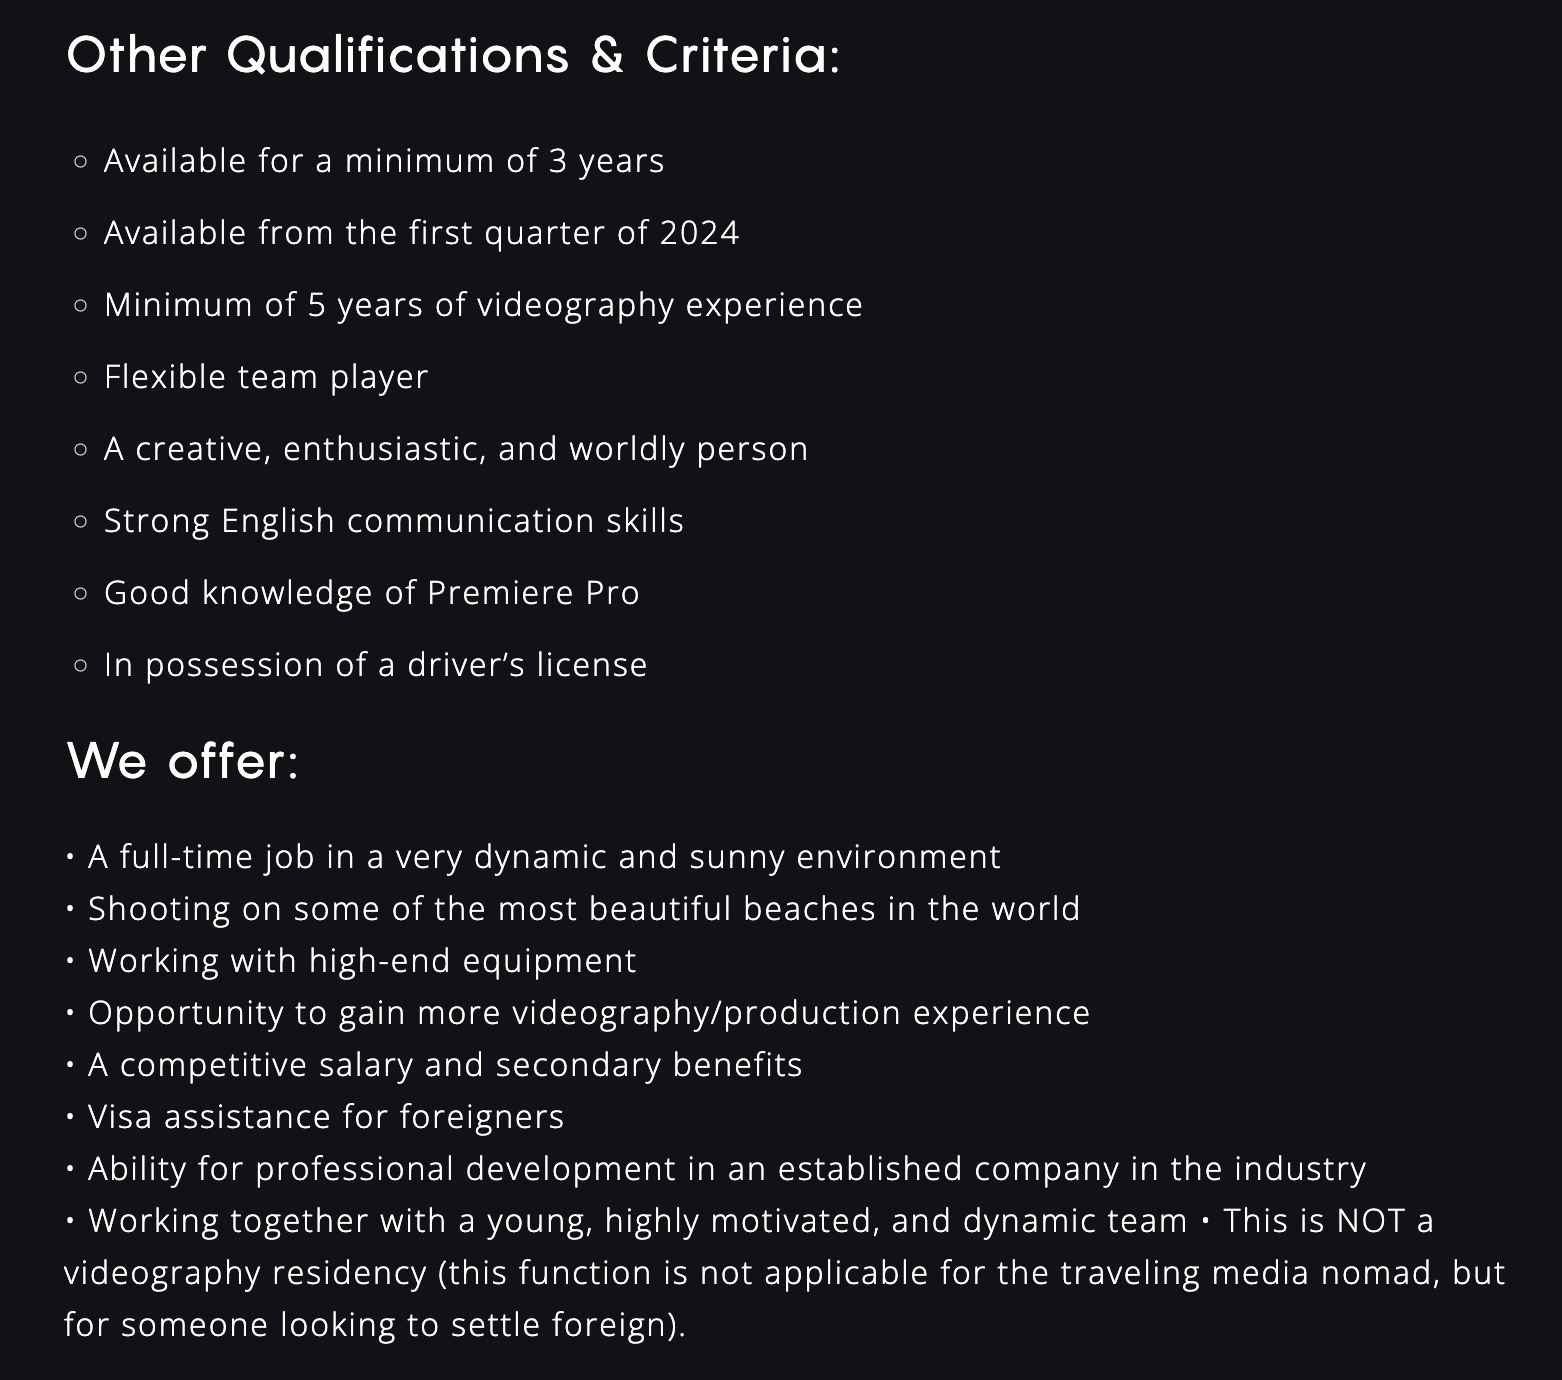The height and width of the screenshot is (1380, 1562).
Task: Click 'Available for a minimum of 3 years'
Action: click(x=384, y=161)
